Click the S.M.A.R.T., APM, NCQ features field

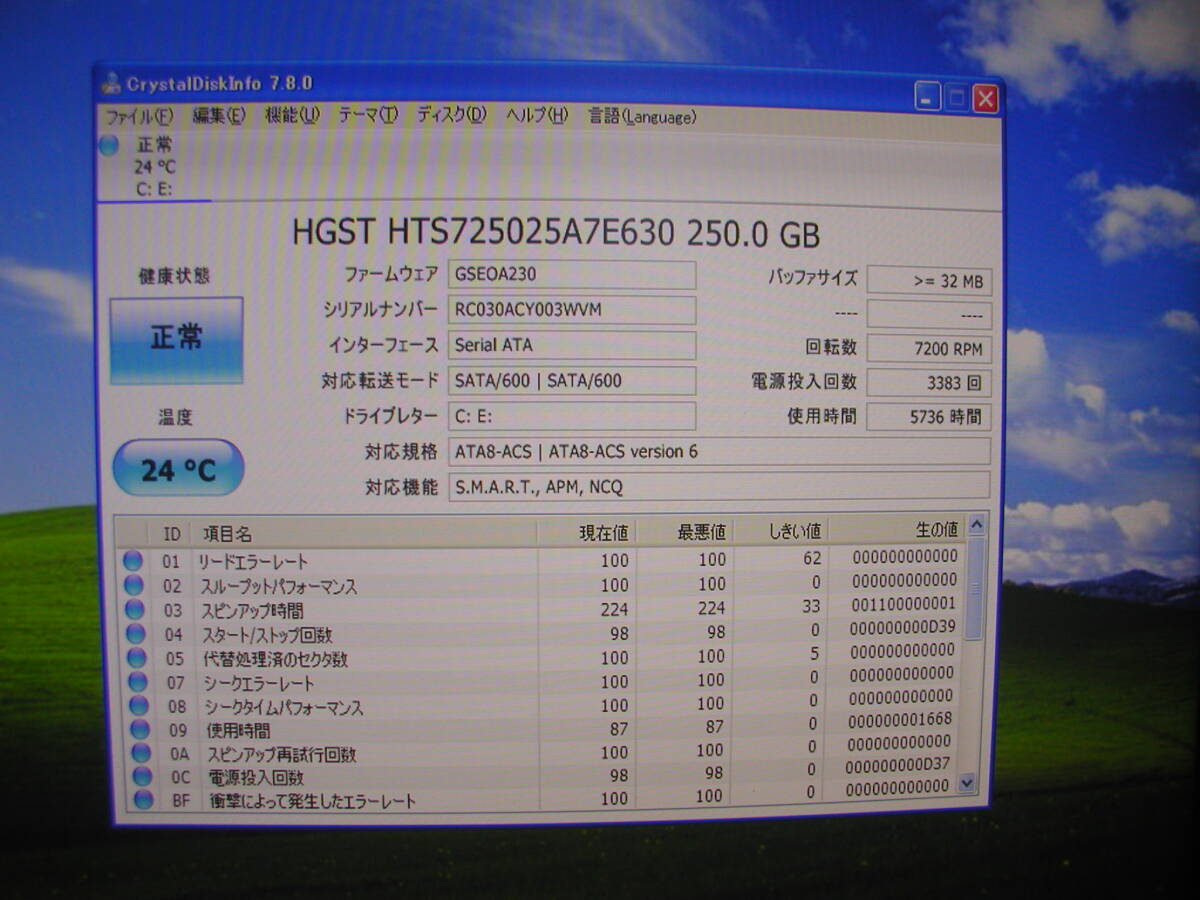[x=719, y=487]
